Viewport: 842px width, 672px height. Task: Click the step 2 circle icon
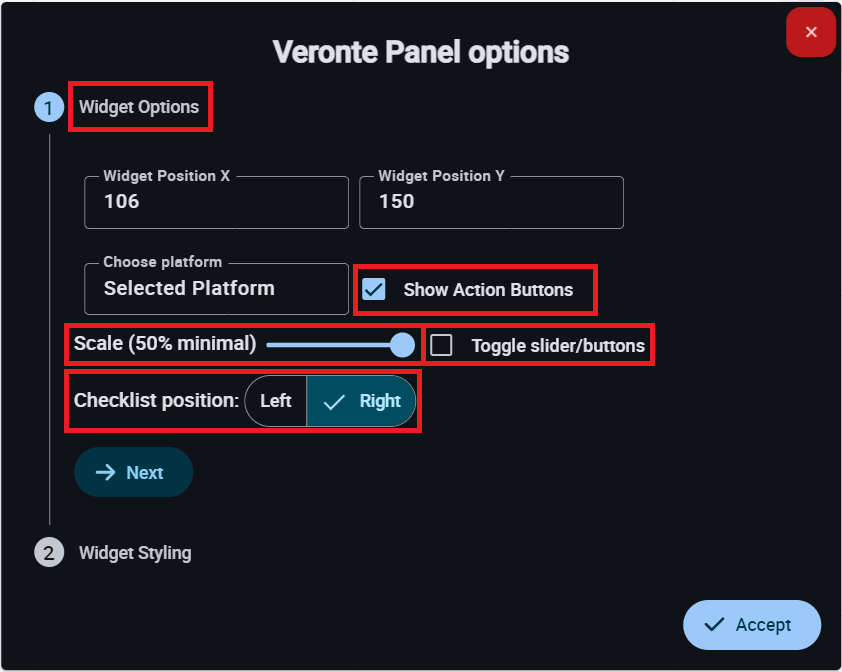coord(49,552)
